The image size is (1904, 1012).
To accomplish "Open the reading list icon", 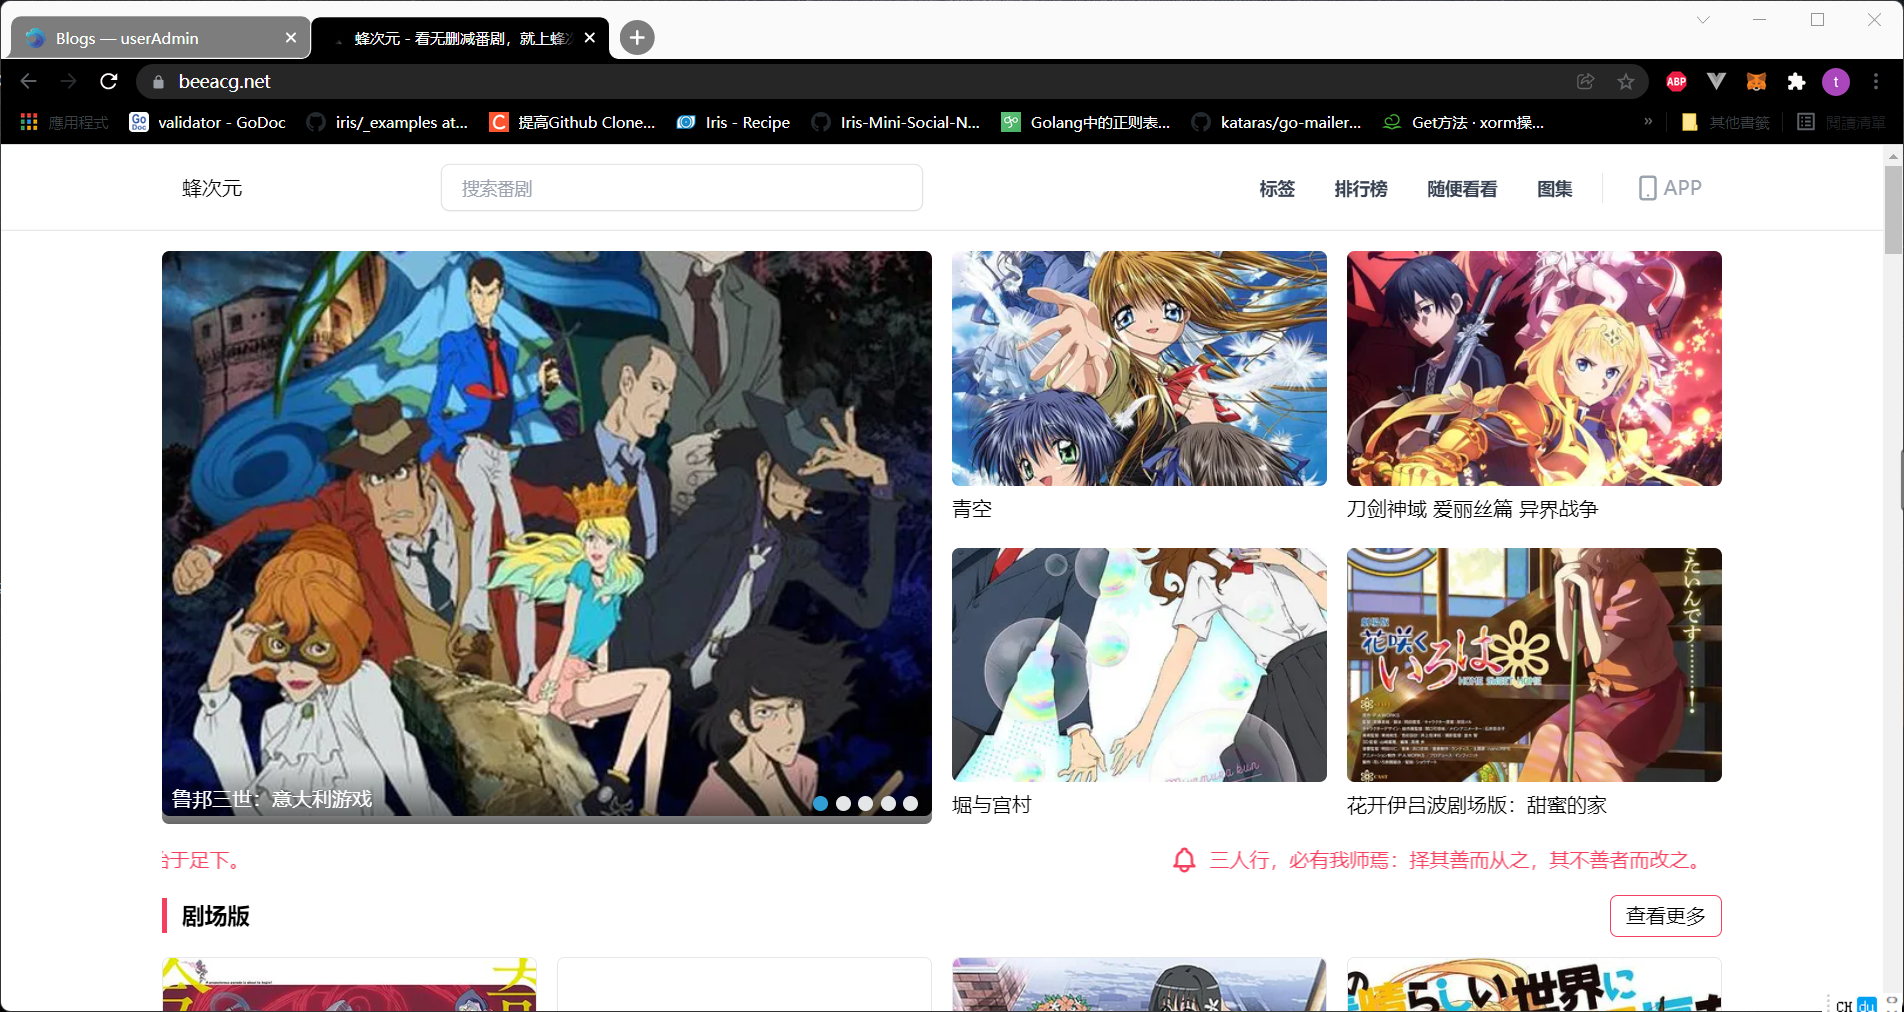I will pyautogui.click(x=1806, y=122).
